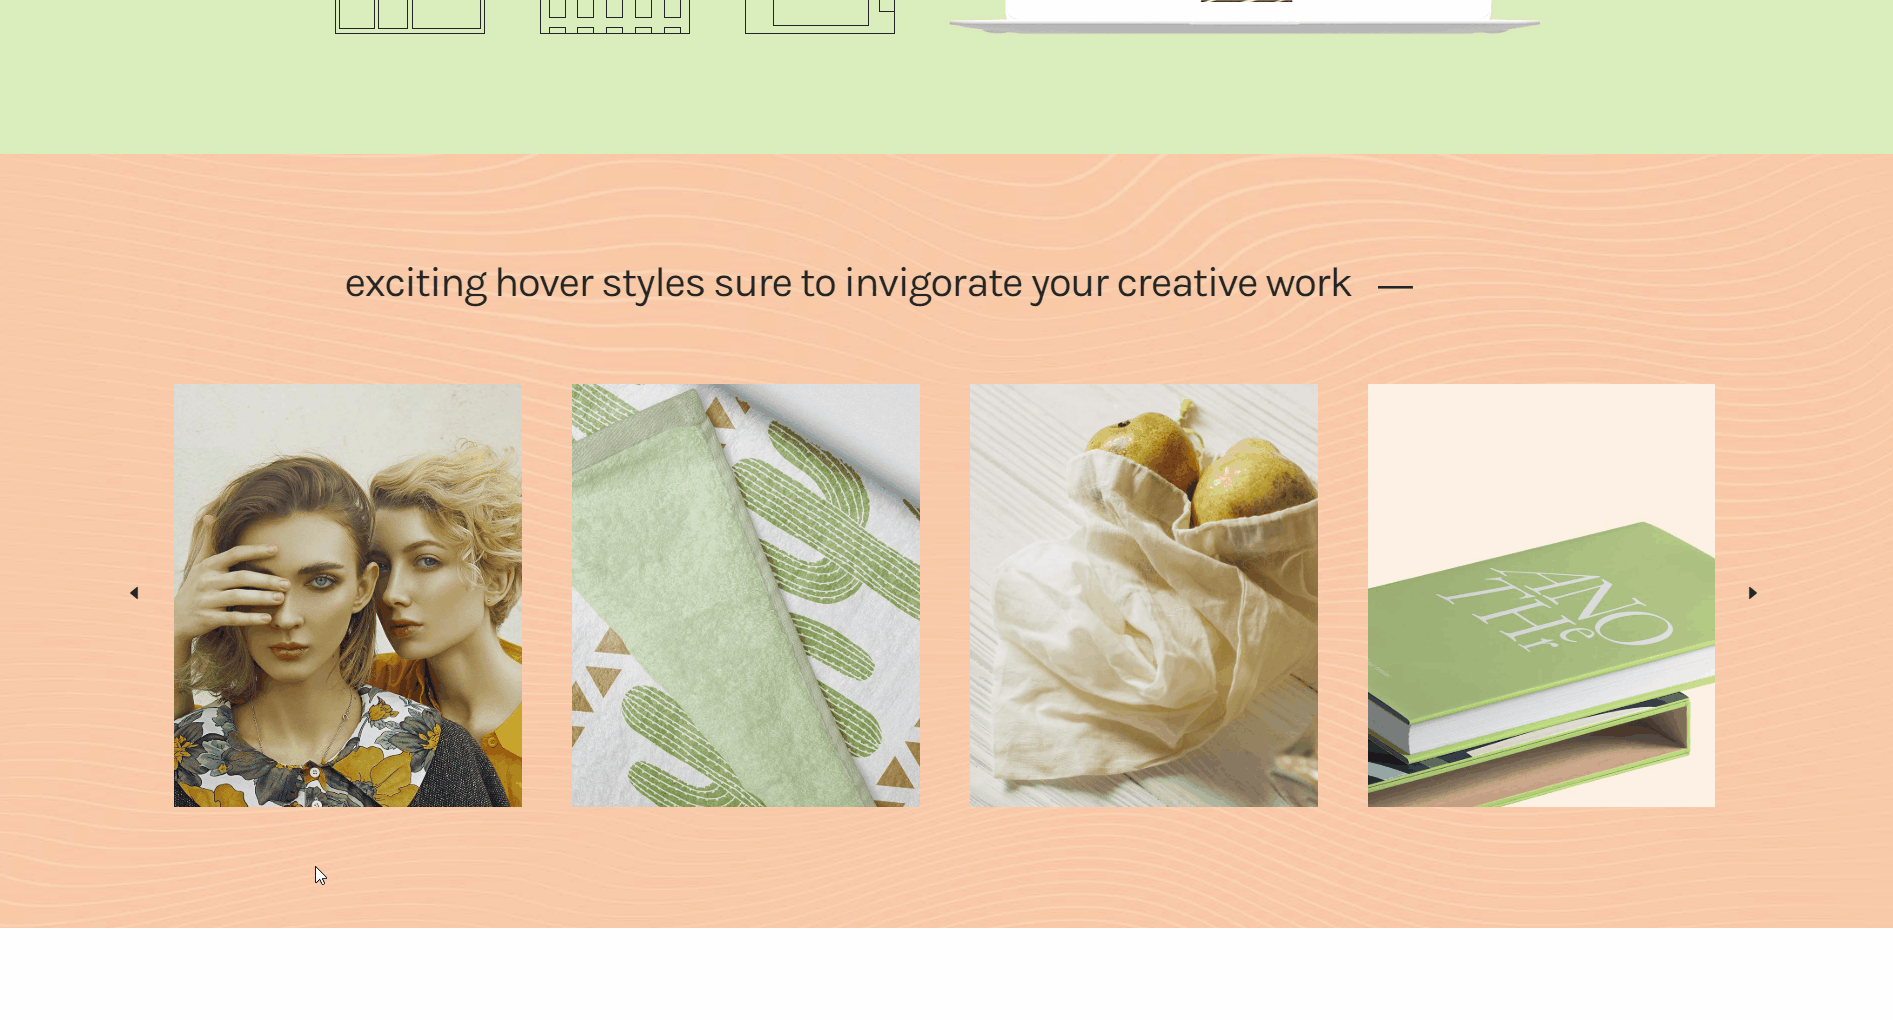This screenshot has width=1893, height=1020.
Task: Click the dash line after the heading
Action: click(1395, 287)
